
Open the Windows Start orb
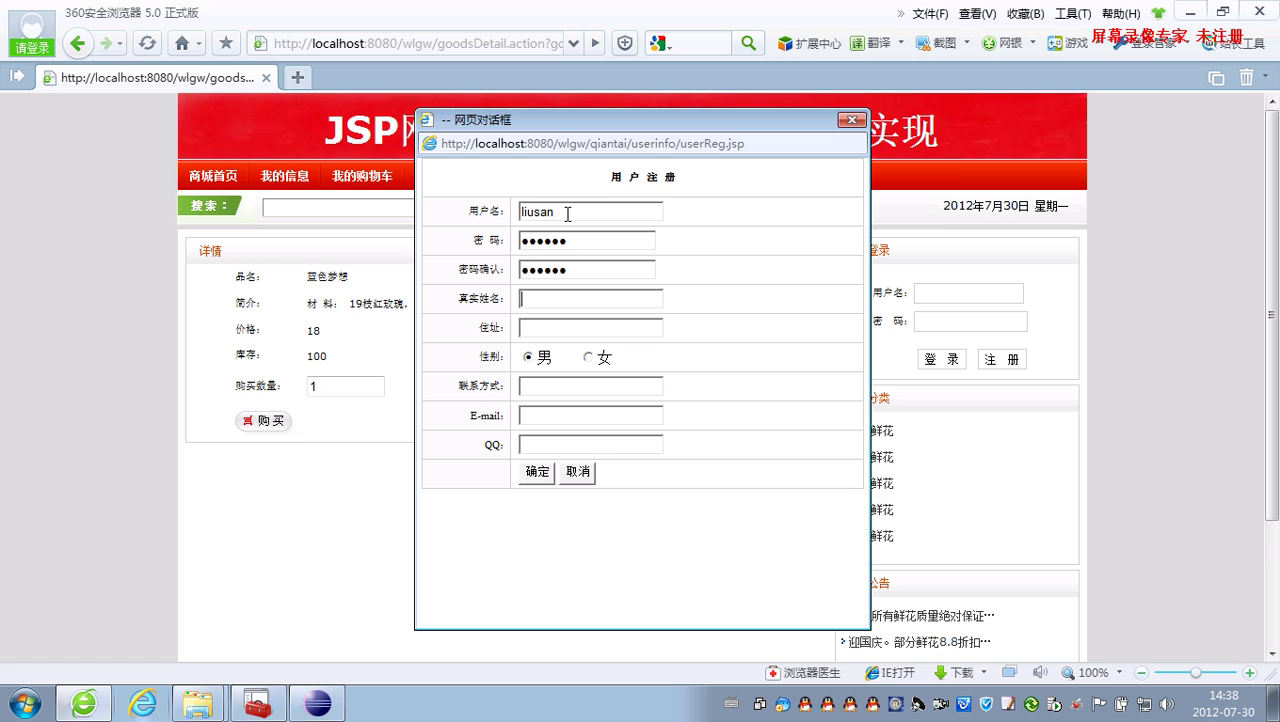(24, 703)
